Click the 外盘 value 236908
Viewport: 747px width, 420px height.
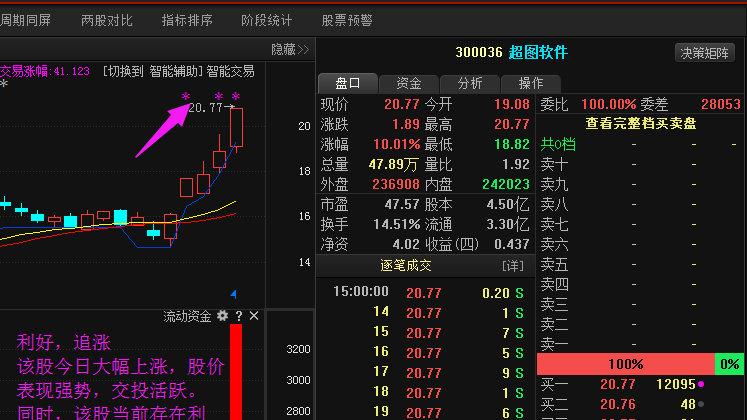395,184
